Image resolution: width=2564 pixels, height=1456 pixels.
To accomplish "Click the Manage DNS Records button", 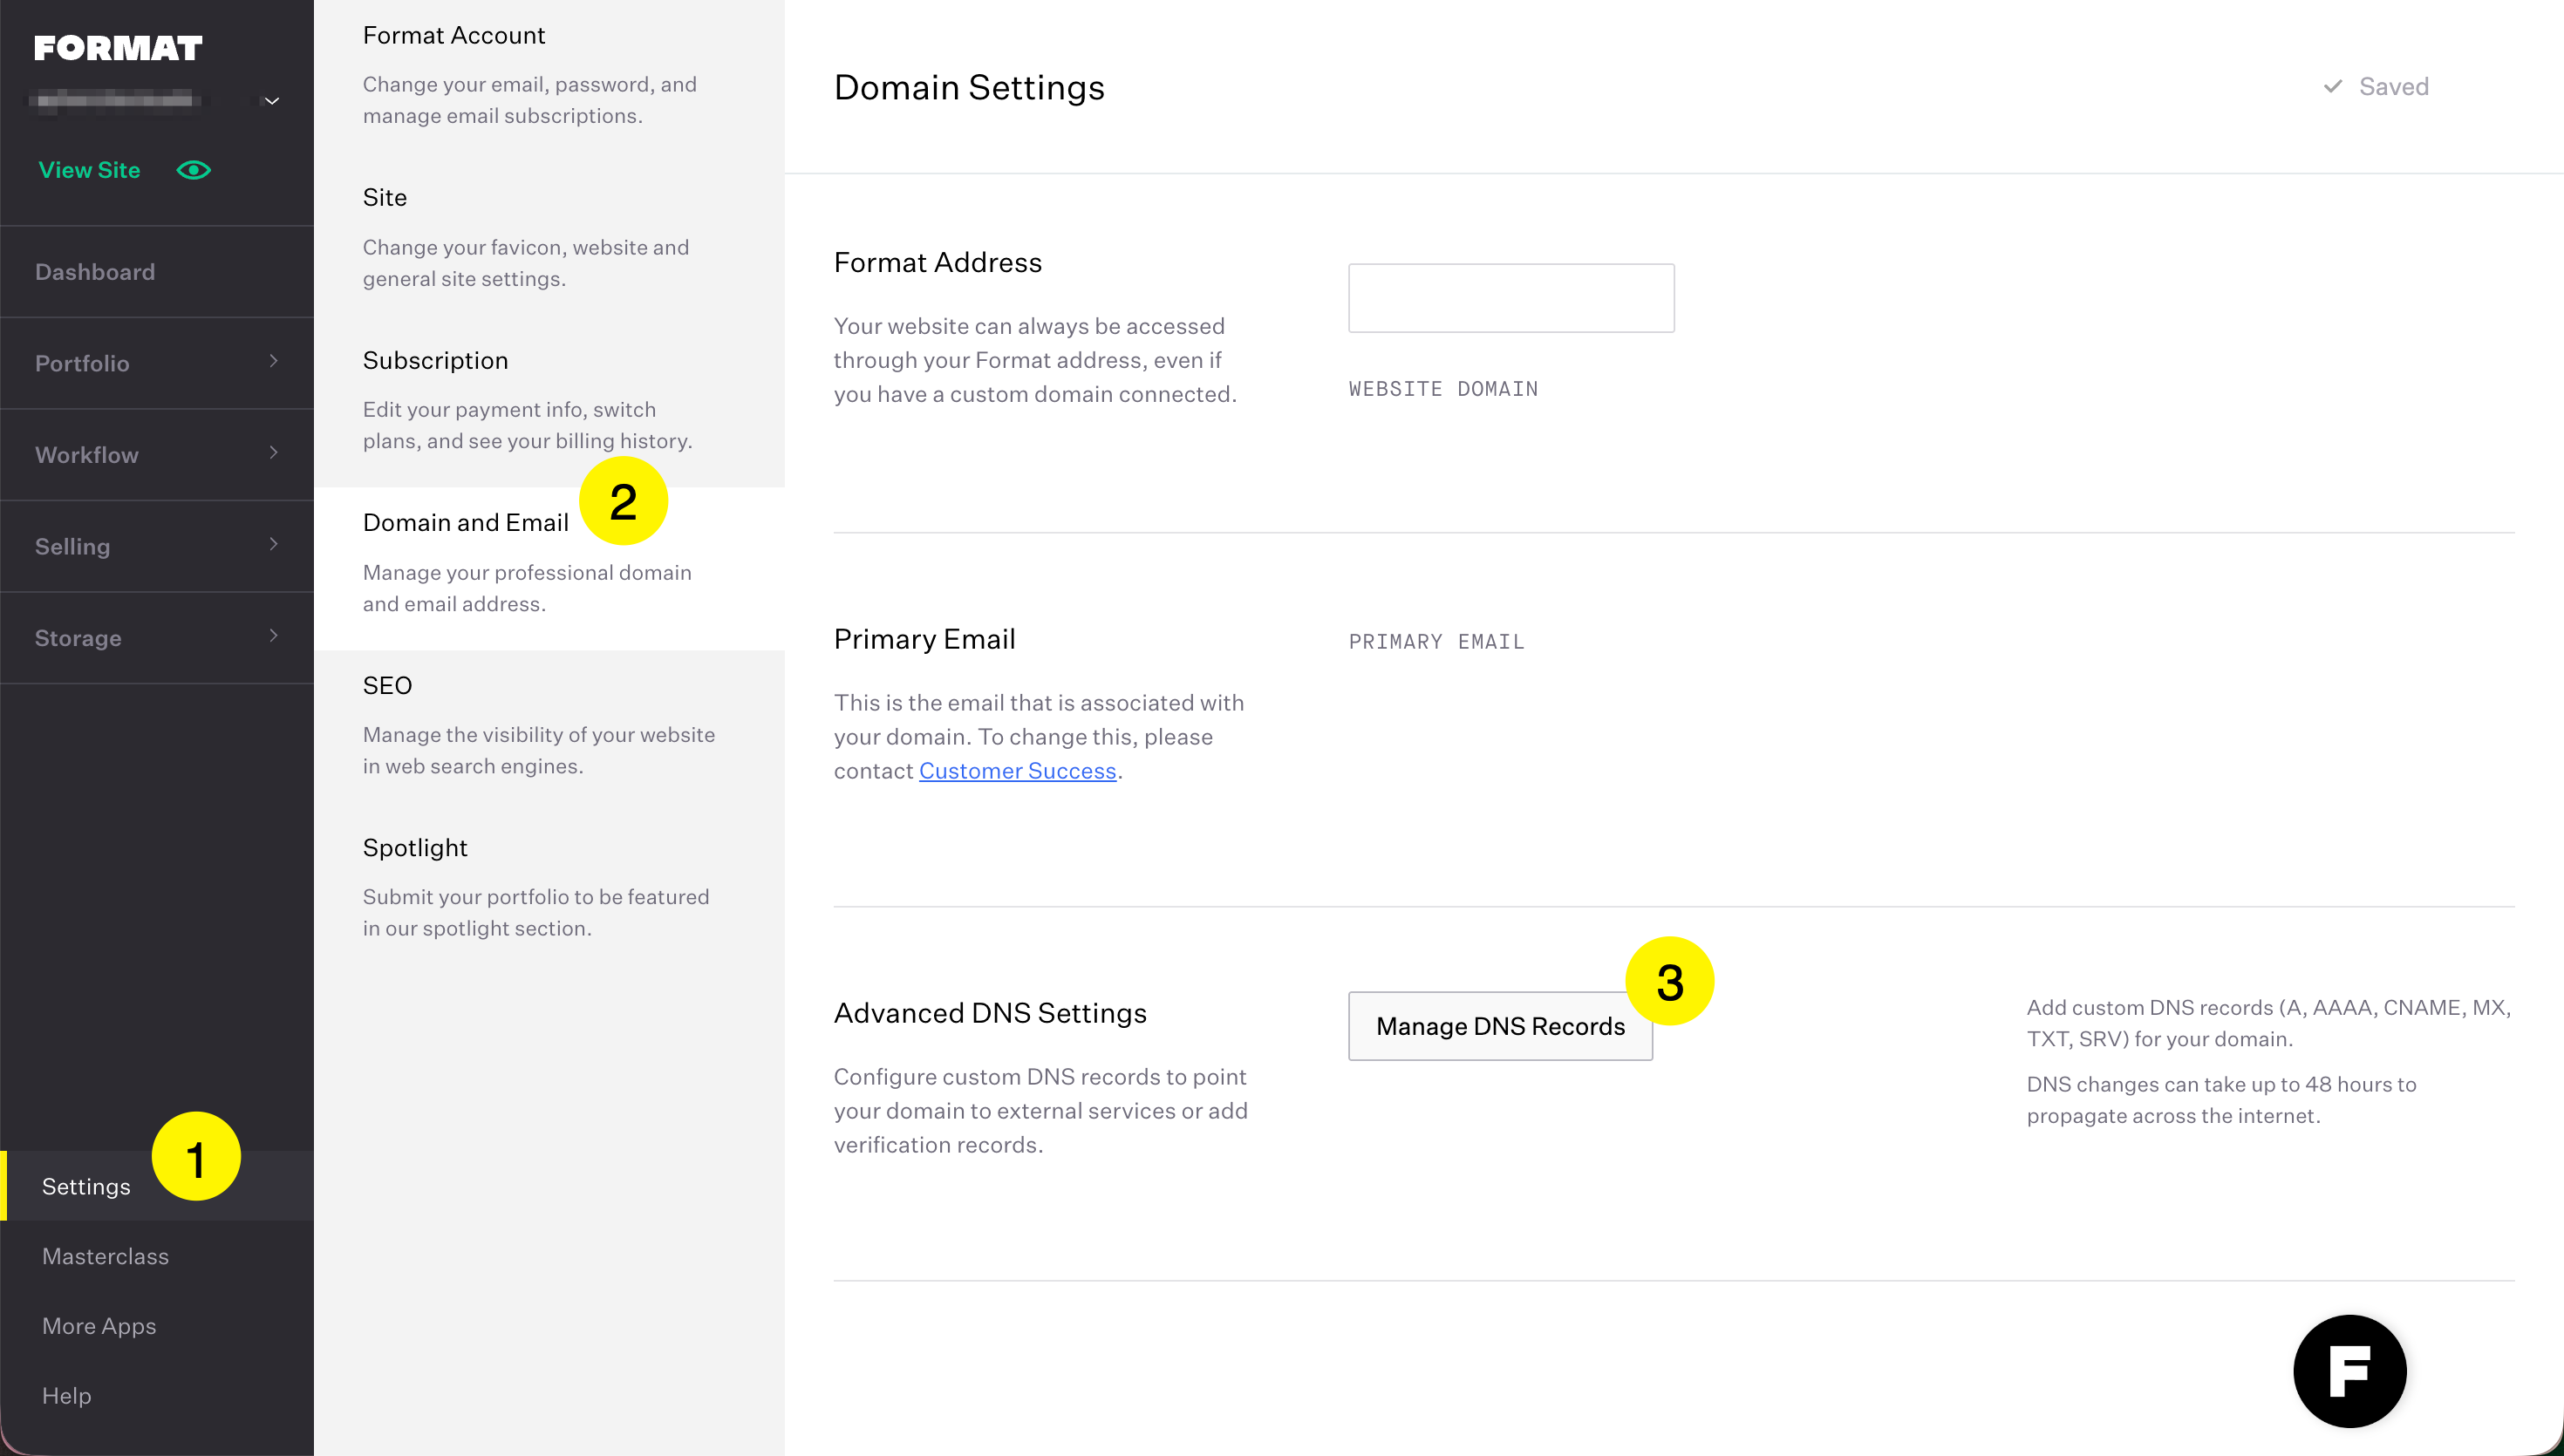I will [x=1499, y=1026].
